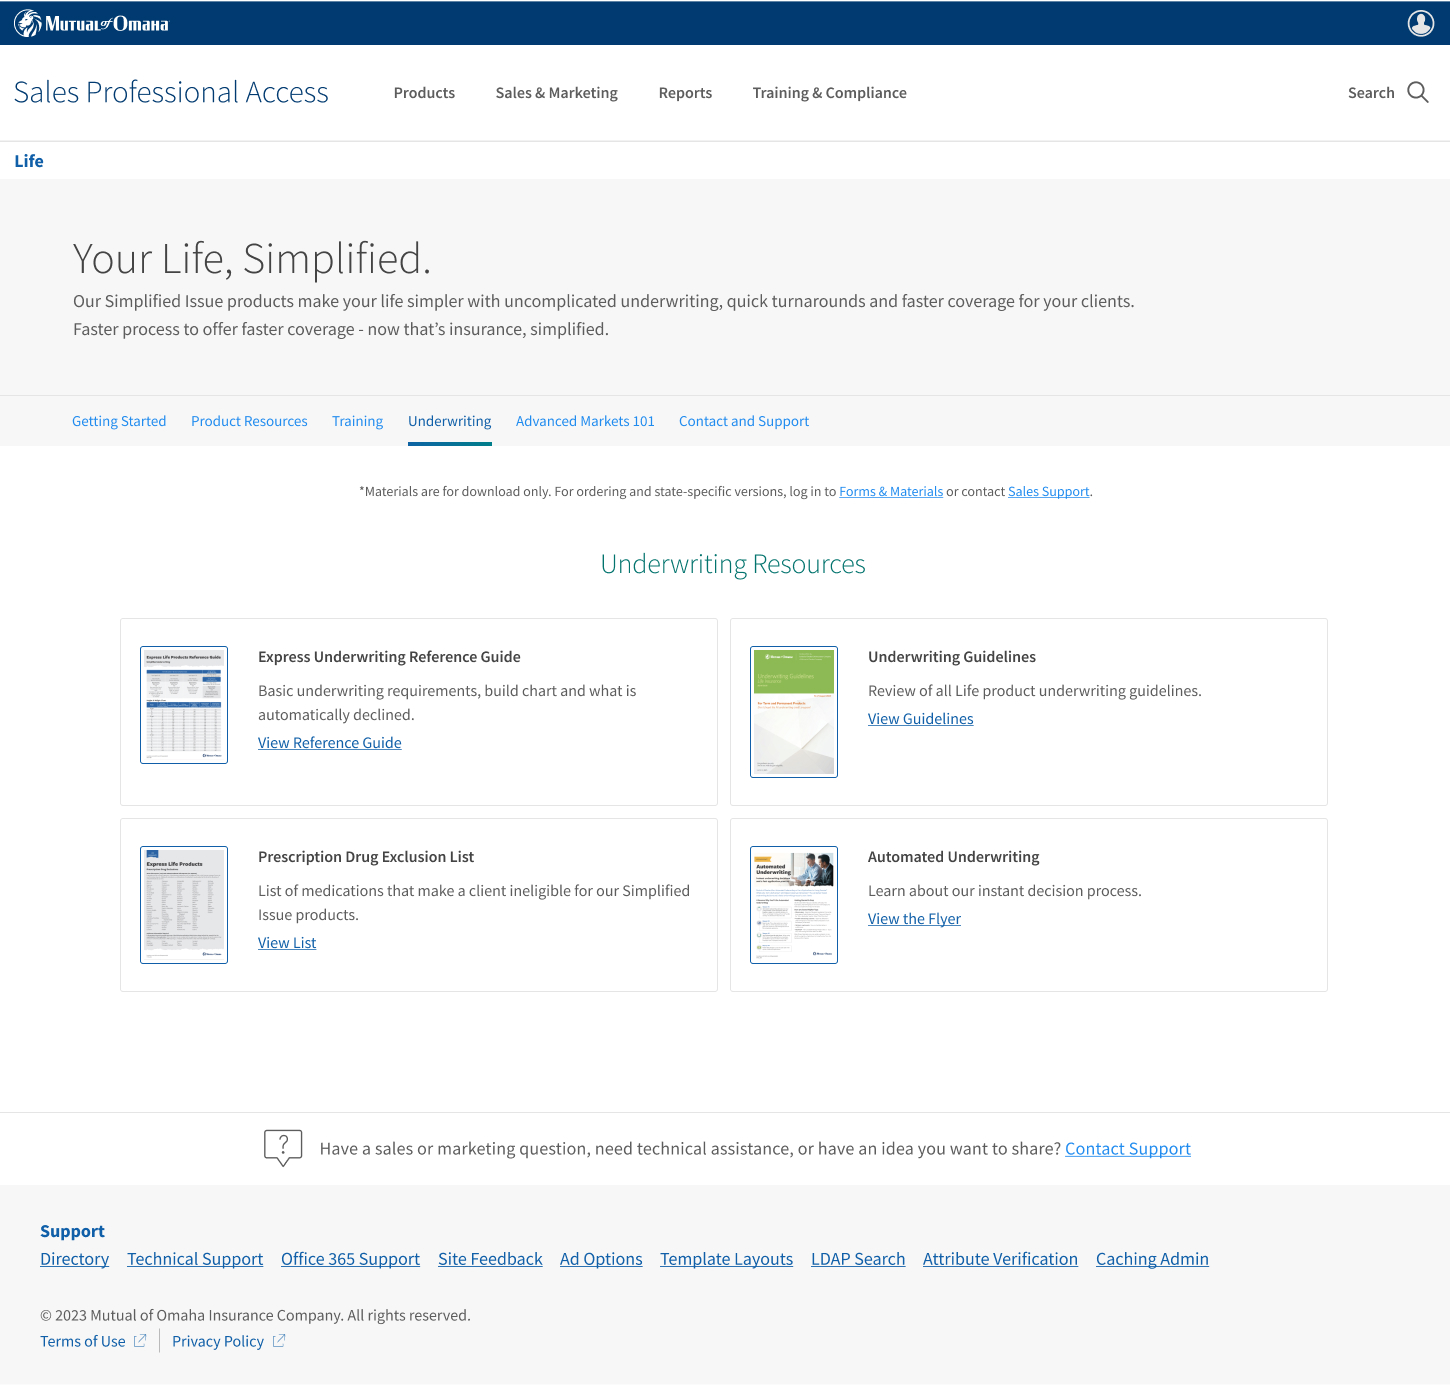Click the View Reference Guide link
This screenshot has height=1385, width=1450.
point(329,743)
